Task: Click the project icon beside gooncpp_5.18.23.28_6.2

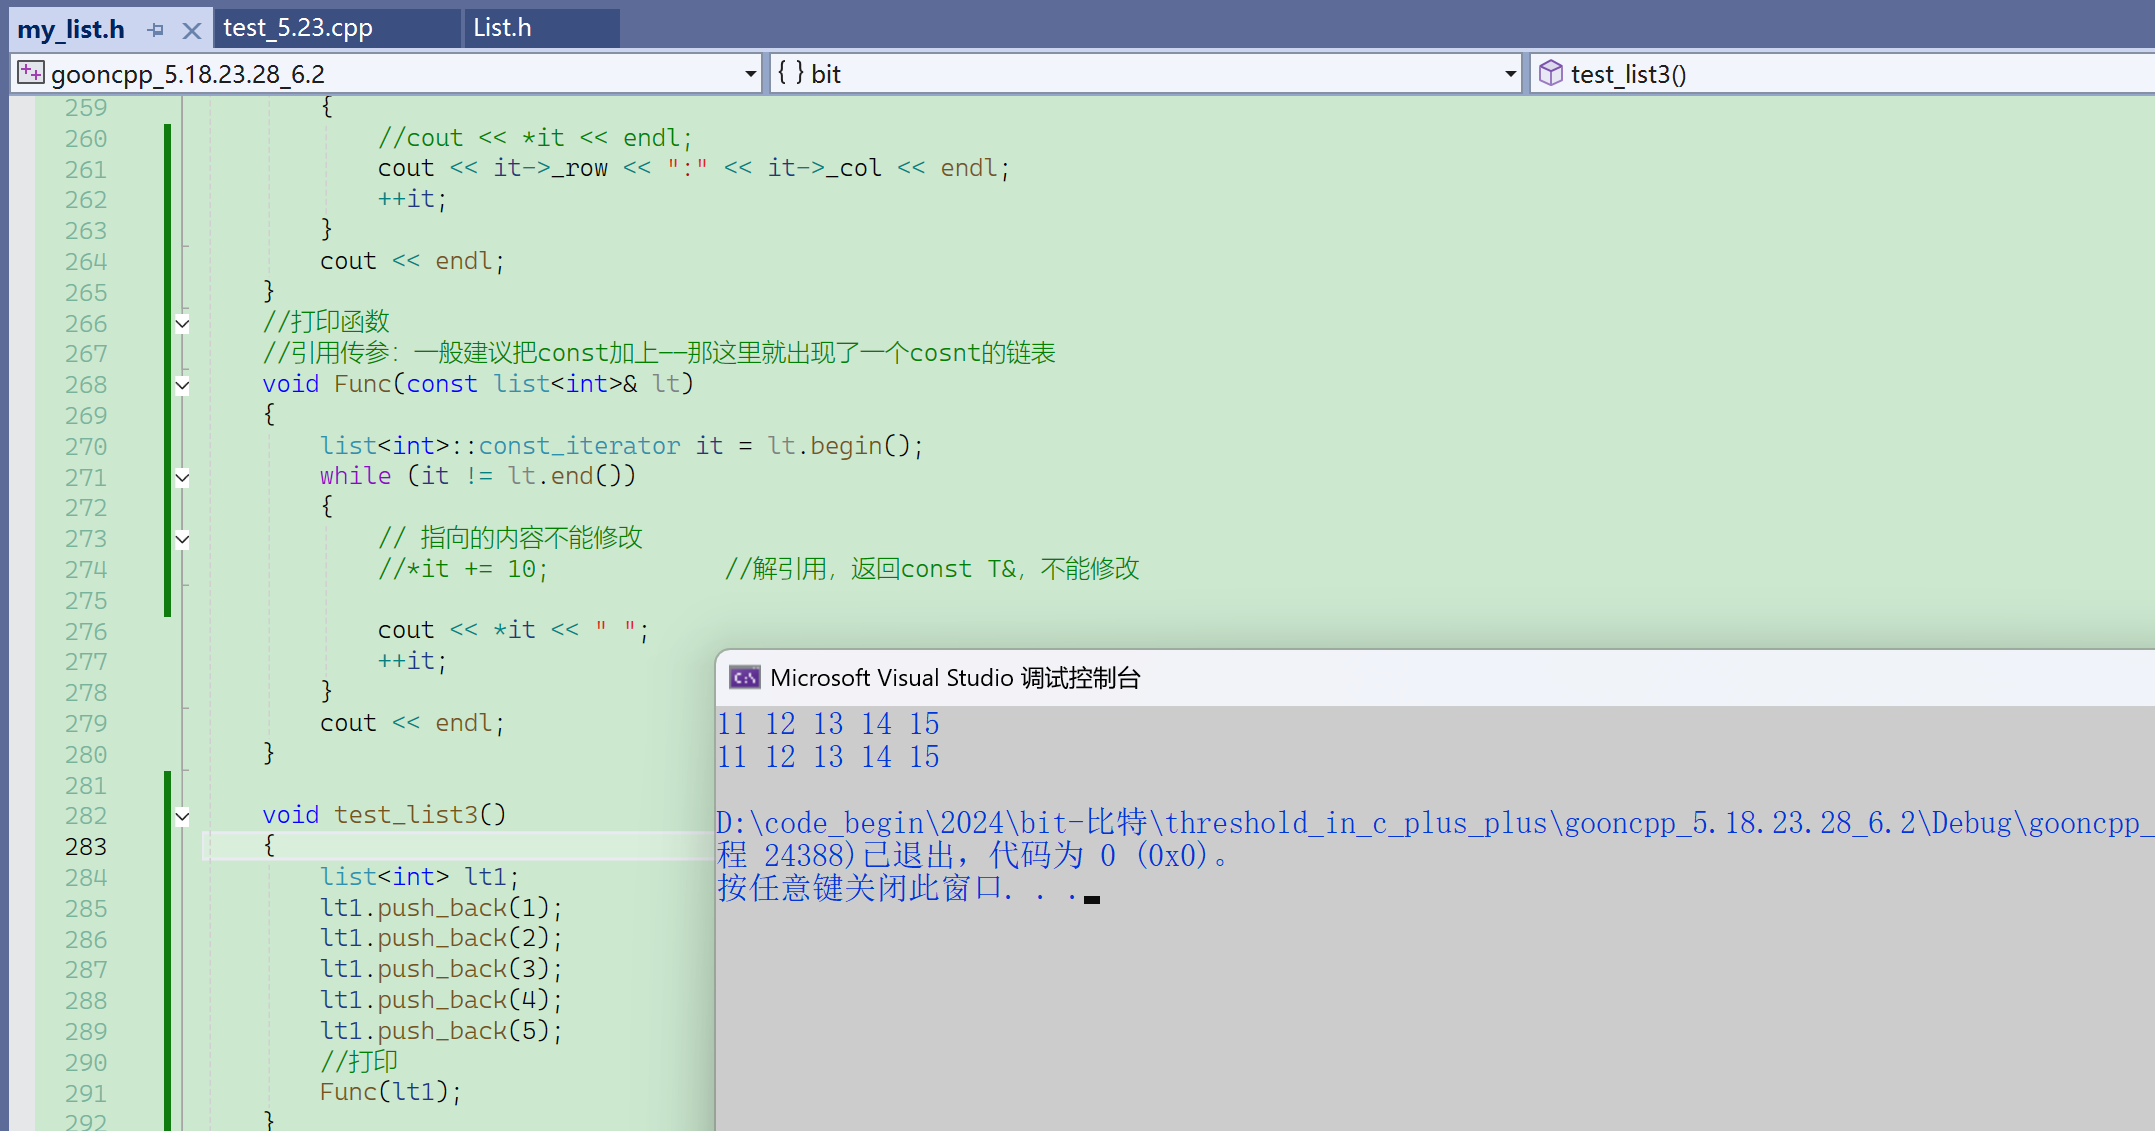Action: [x=30, y=73]
